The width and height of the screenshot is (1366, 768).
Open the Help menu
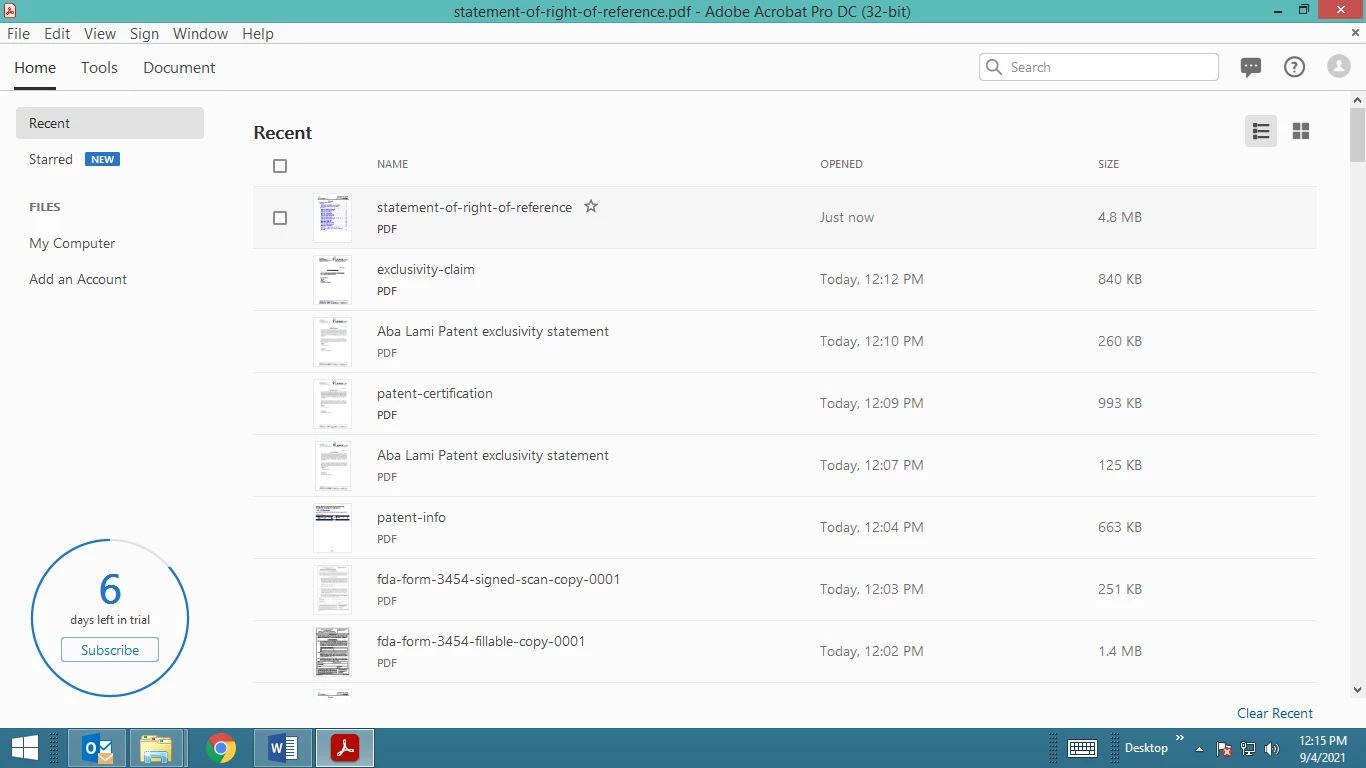pyautogui.click(x=258, y=33)
